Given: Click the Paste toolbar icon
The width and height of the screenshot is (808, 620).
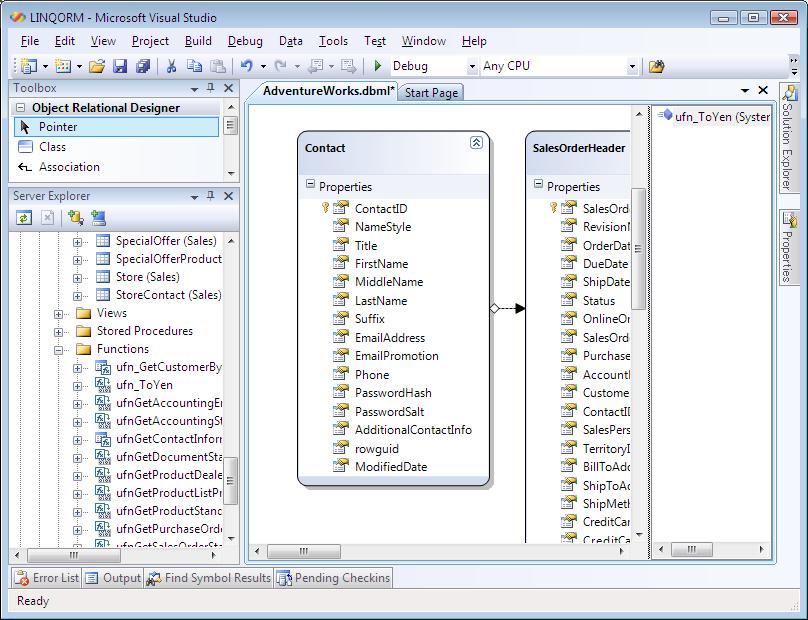Looking at the screenshot, I should point(218,66).
